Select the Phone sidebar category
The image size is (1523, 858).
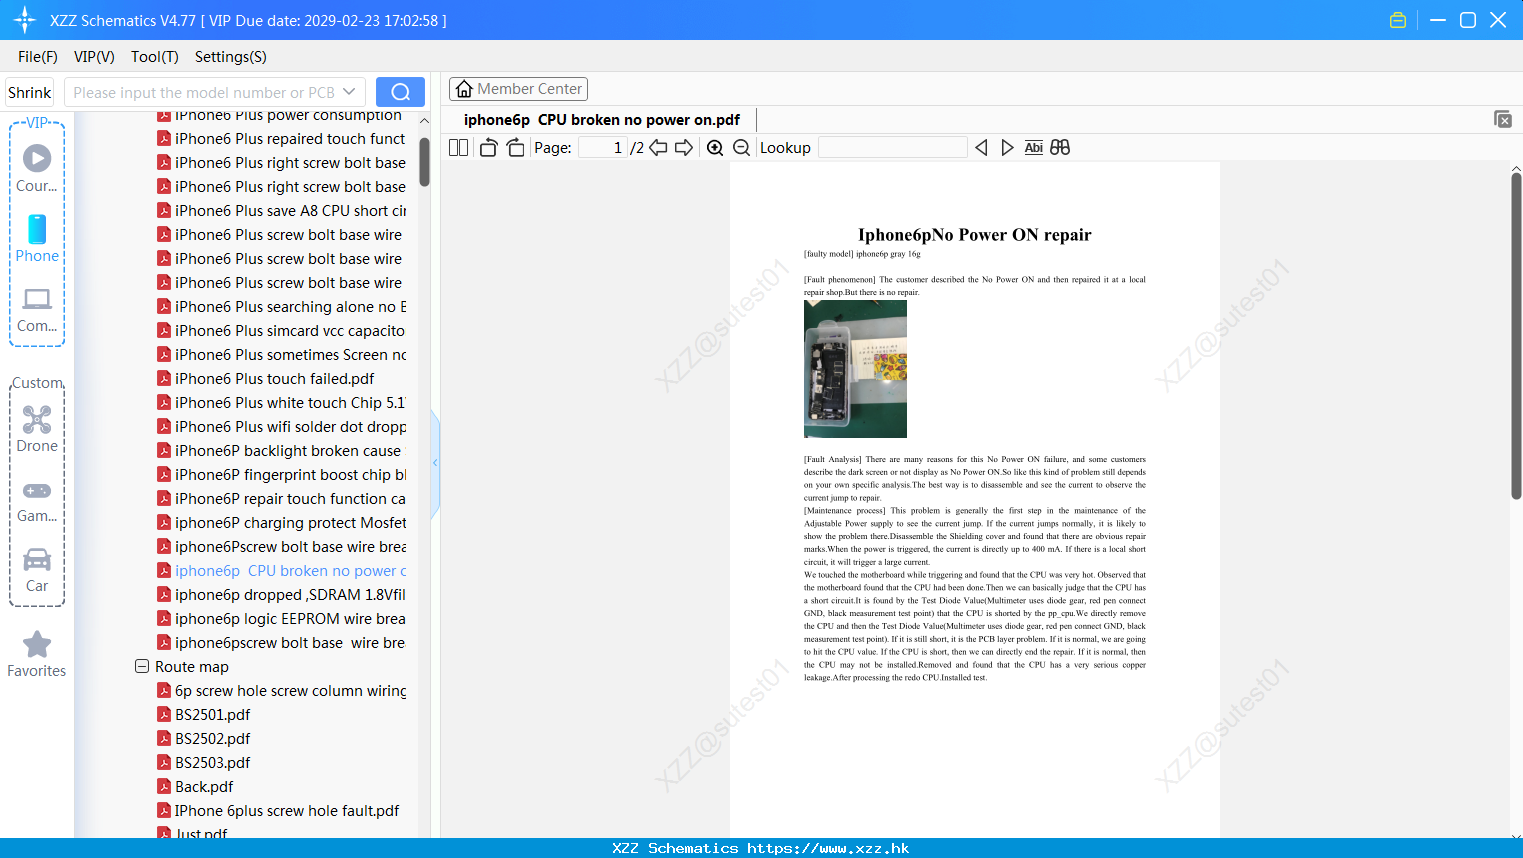(37, 239)
